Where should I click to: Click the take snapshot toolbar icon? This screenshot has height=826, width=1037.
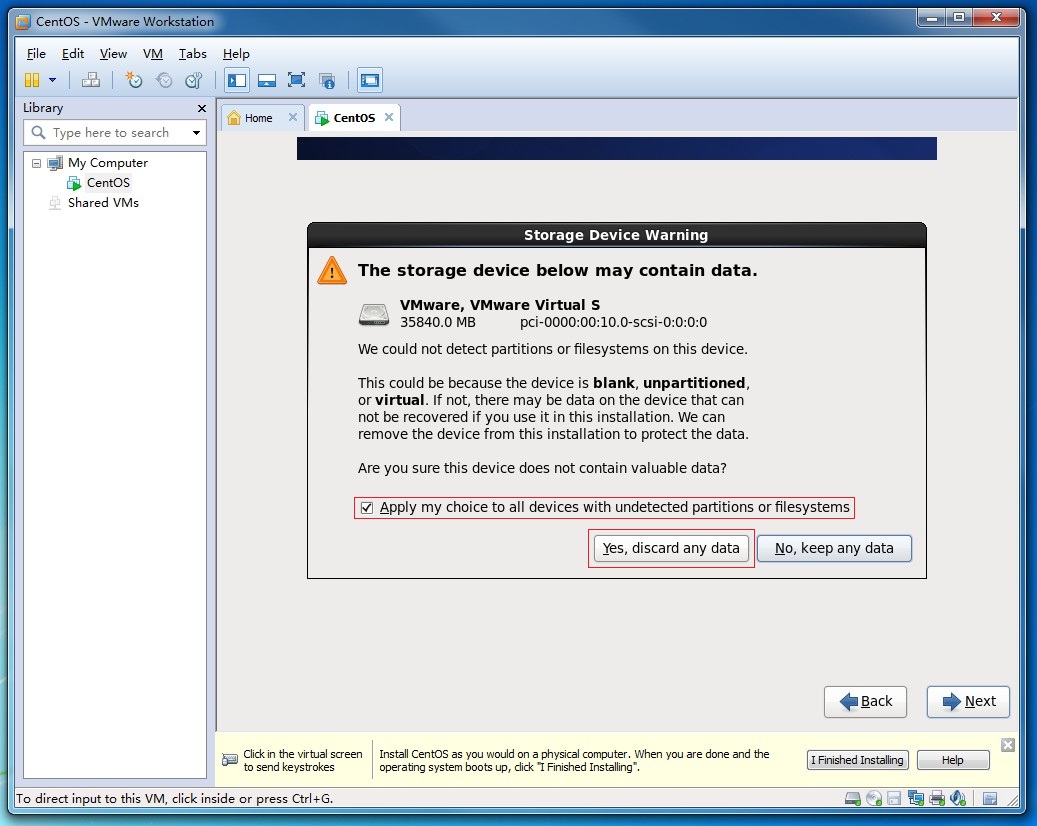[x=134, y=81]
